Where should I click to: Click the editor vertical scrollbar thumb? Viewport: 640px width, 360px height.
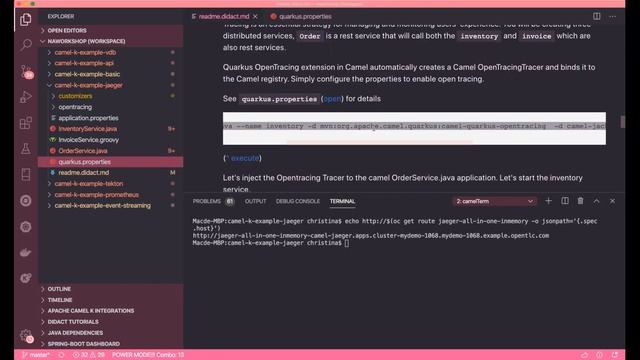click(622, 122)
